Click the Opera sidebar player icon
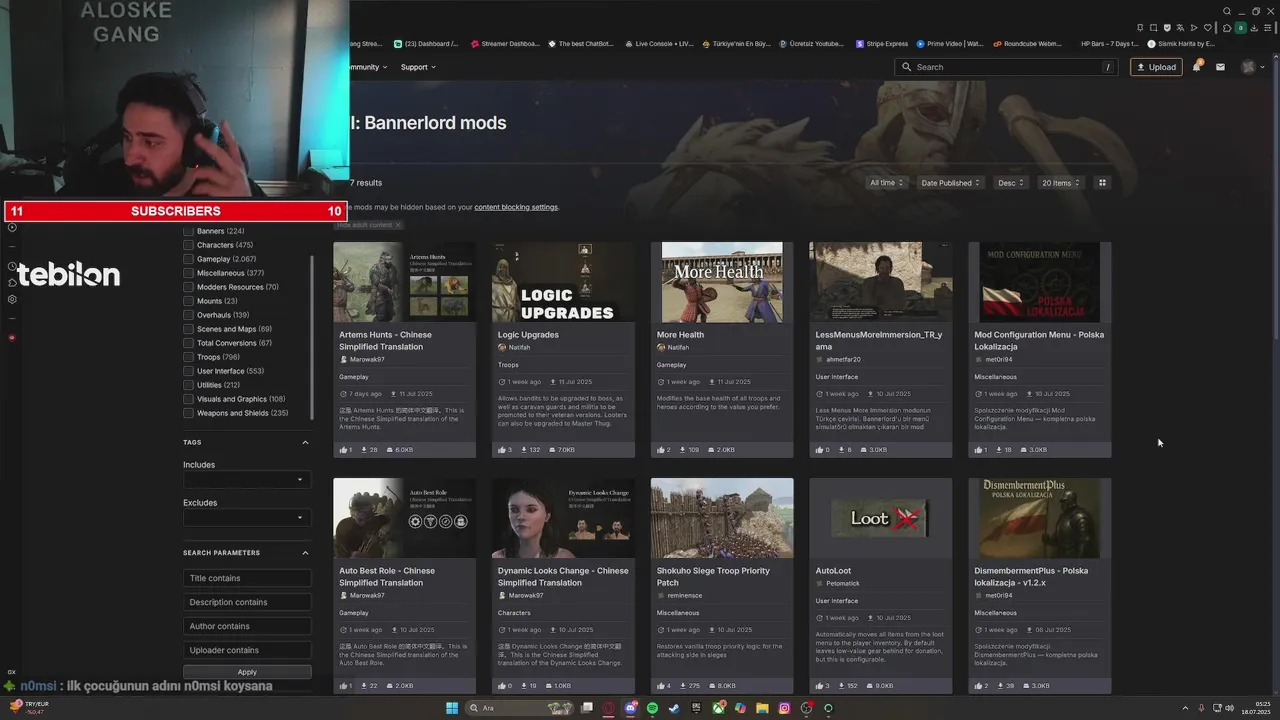Viewport: 1280px width, 720px height. (12, 227)
